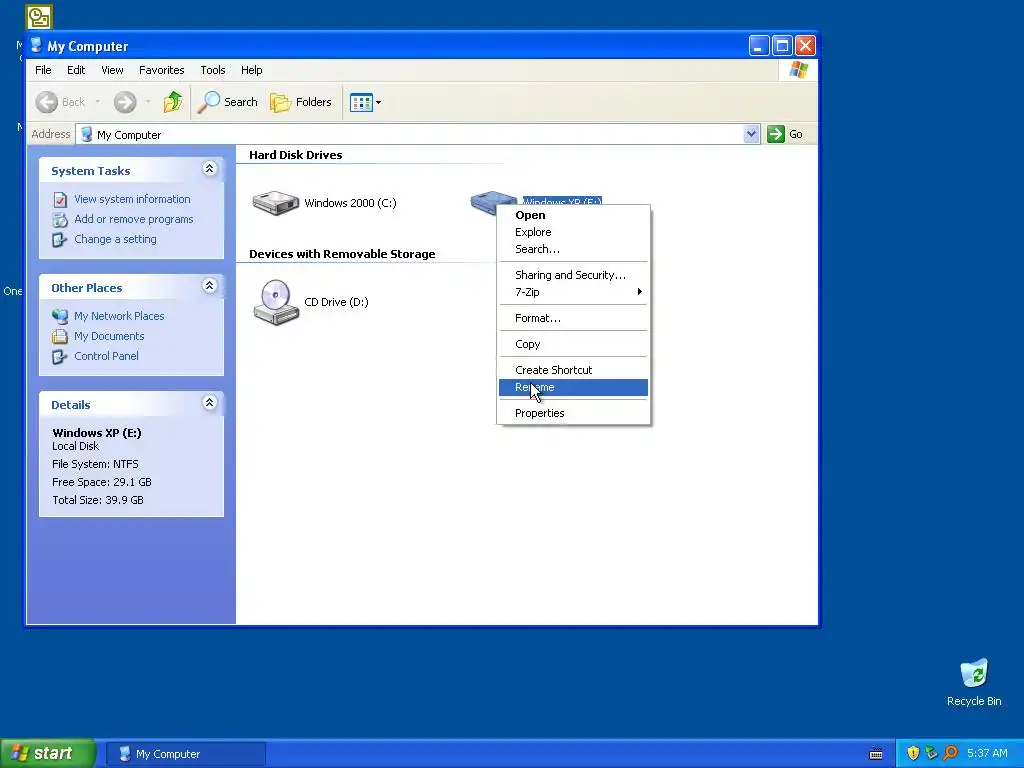The width and height of the screenshot is (1024, 768).
Task: Open Search in the toolbar
Action: [227, 102]
